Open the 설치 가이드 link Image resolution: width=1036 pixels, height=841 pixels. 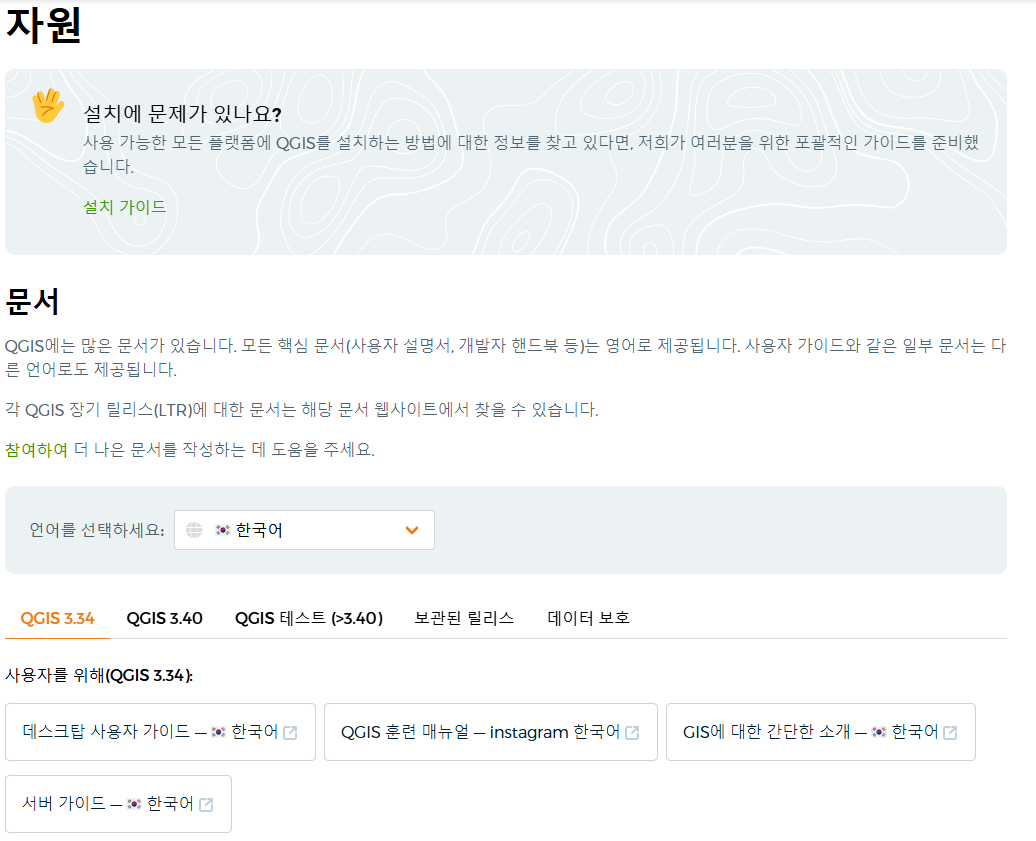pos(124,207)
